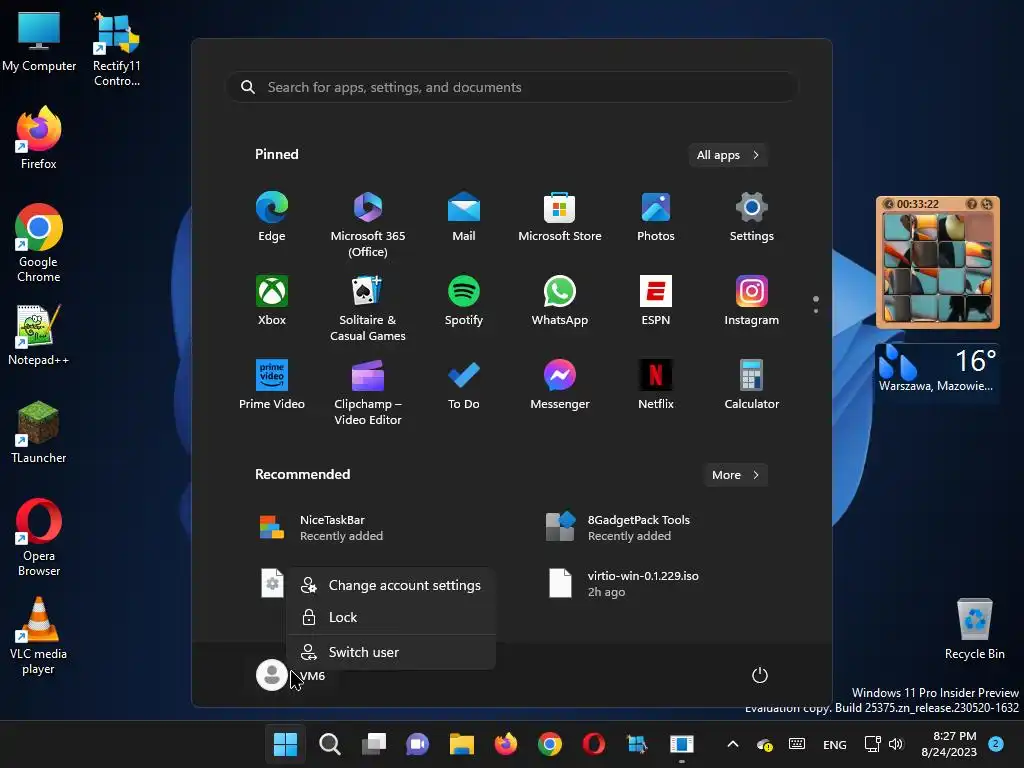Select the Firefox desktop shortcut
Viewport: 1024px width, 768px height.
pos(39,138)
